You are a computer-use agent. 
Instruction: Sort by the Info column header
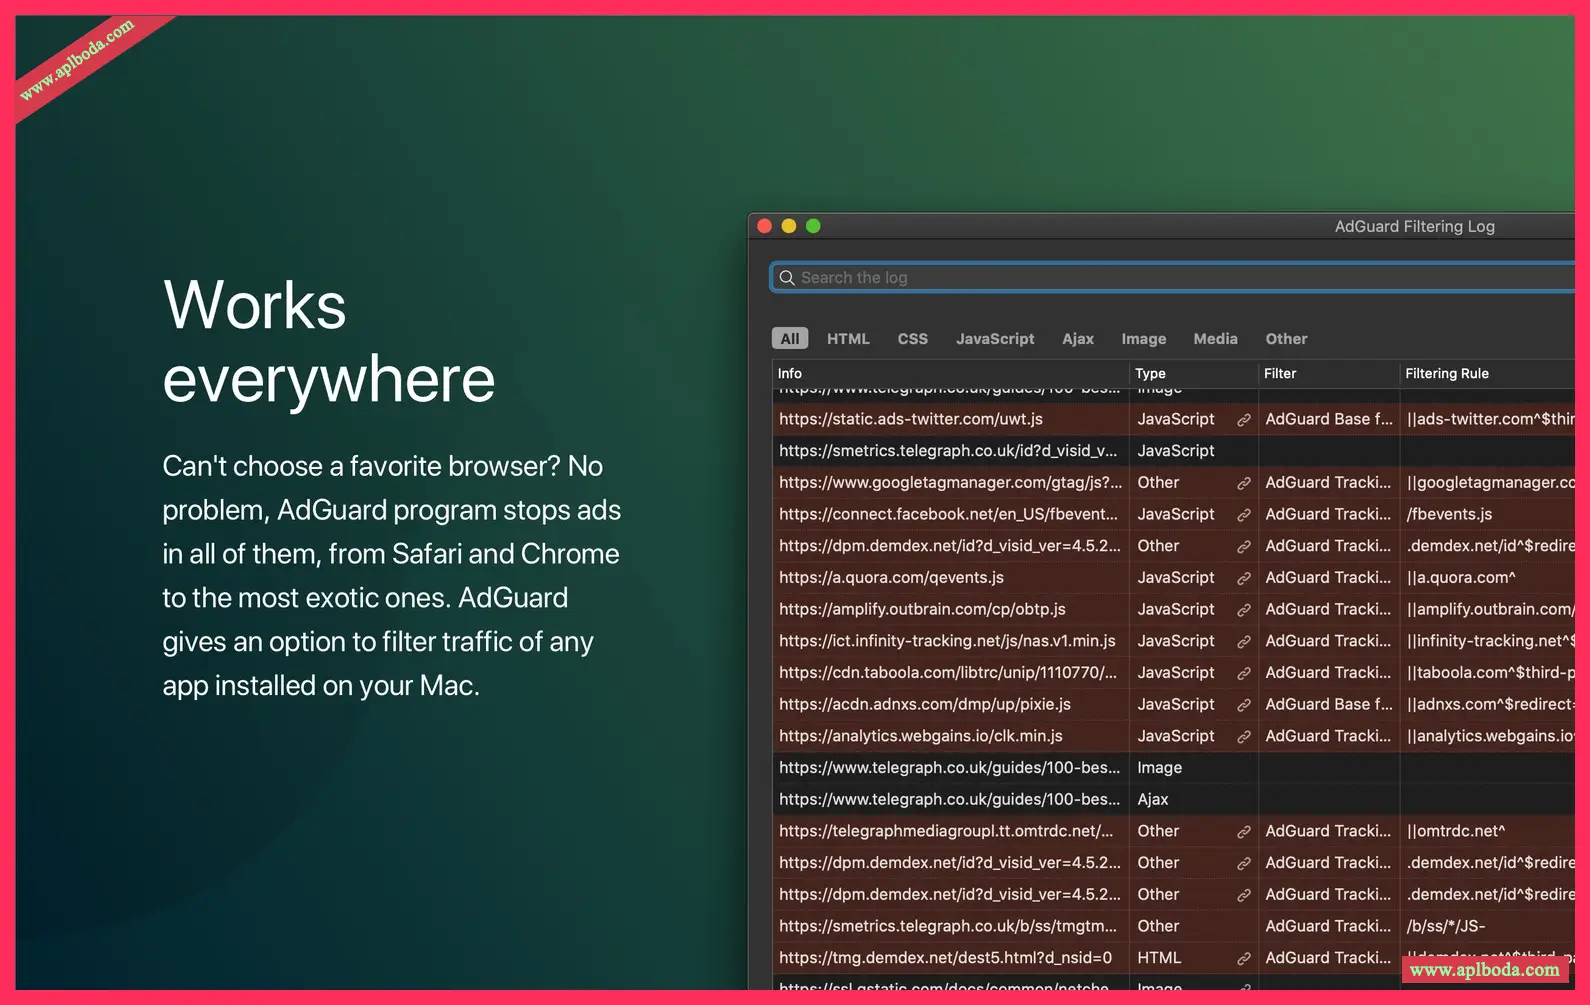790,374
